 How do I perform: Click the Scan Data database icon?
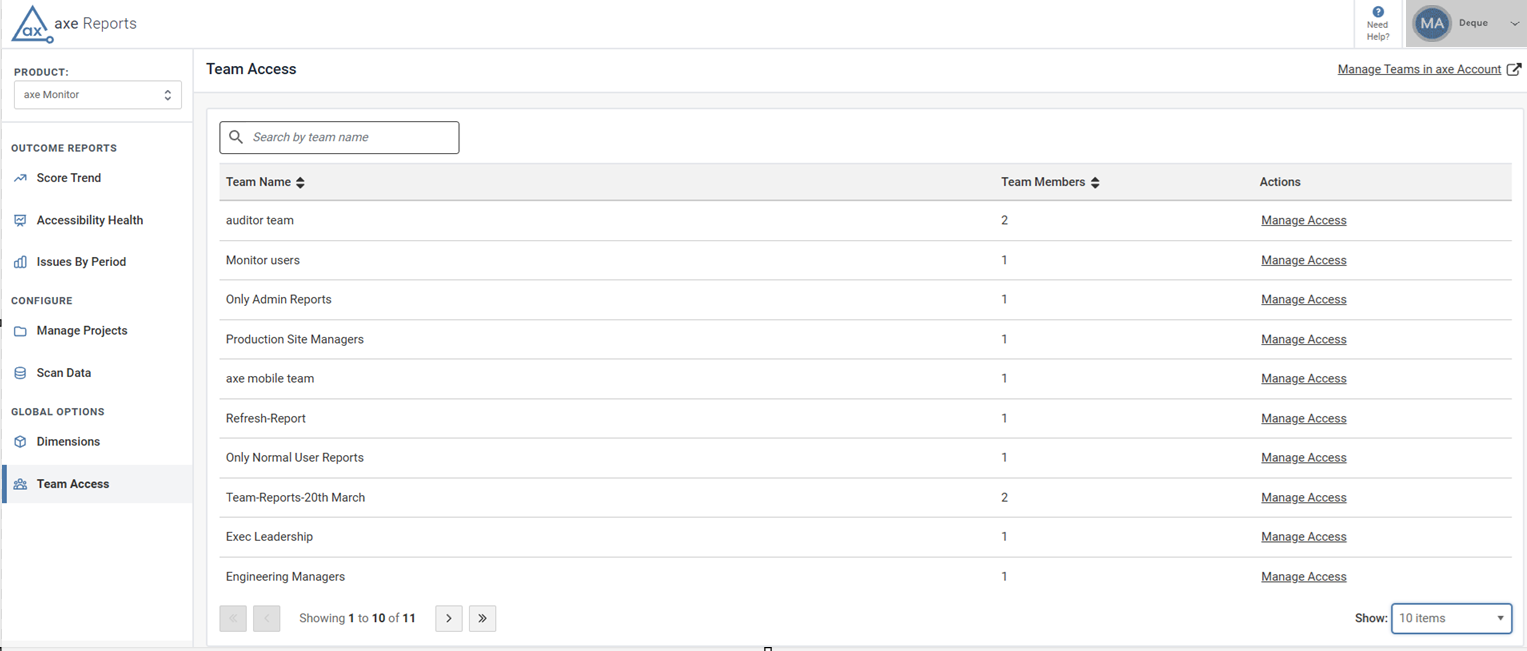pyautogui.click(x=20, y=373)
